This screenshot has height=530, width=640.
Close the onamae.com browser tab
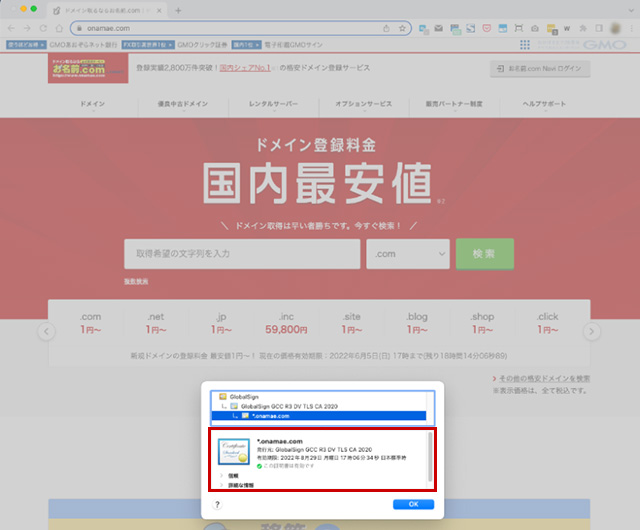[x=159, y=11]
